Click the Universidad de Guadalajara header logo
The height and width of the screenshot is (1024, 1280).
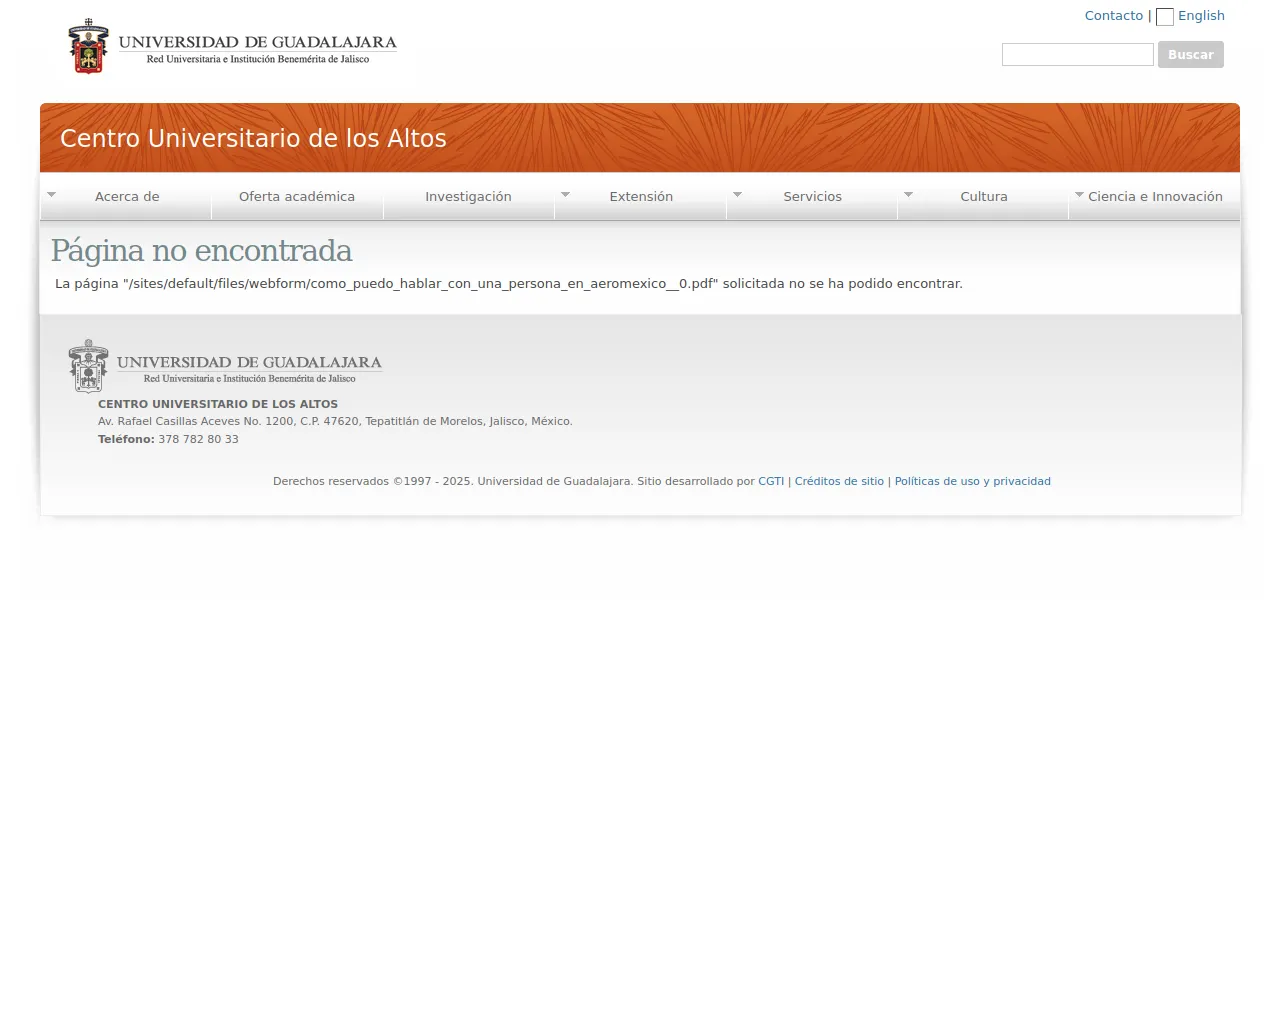[x=232, y=46]
